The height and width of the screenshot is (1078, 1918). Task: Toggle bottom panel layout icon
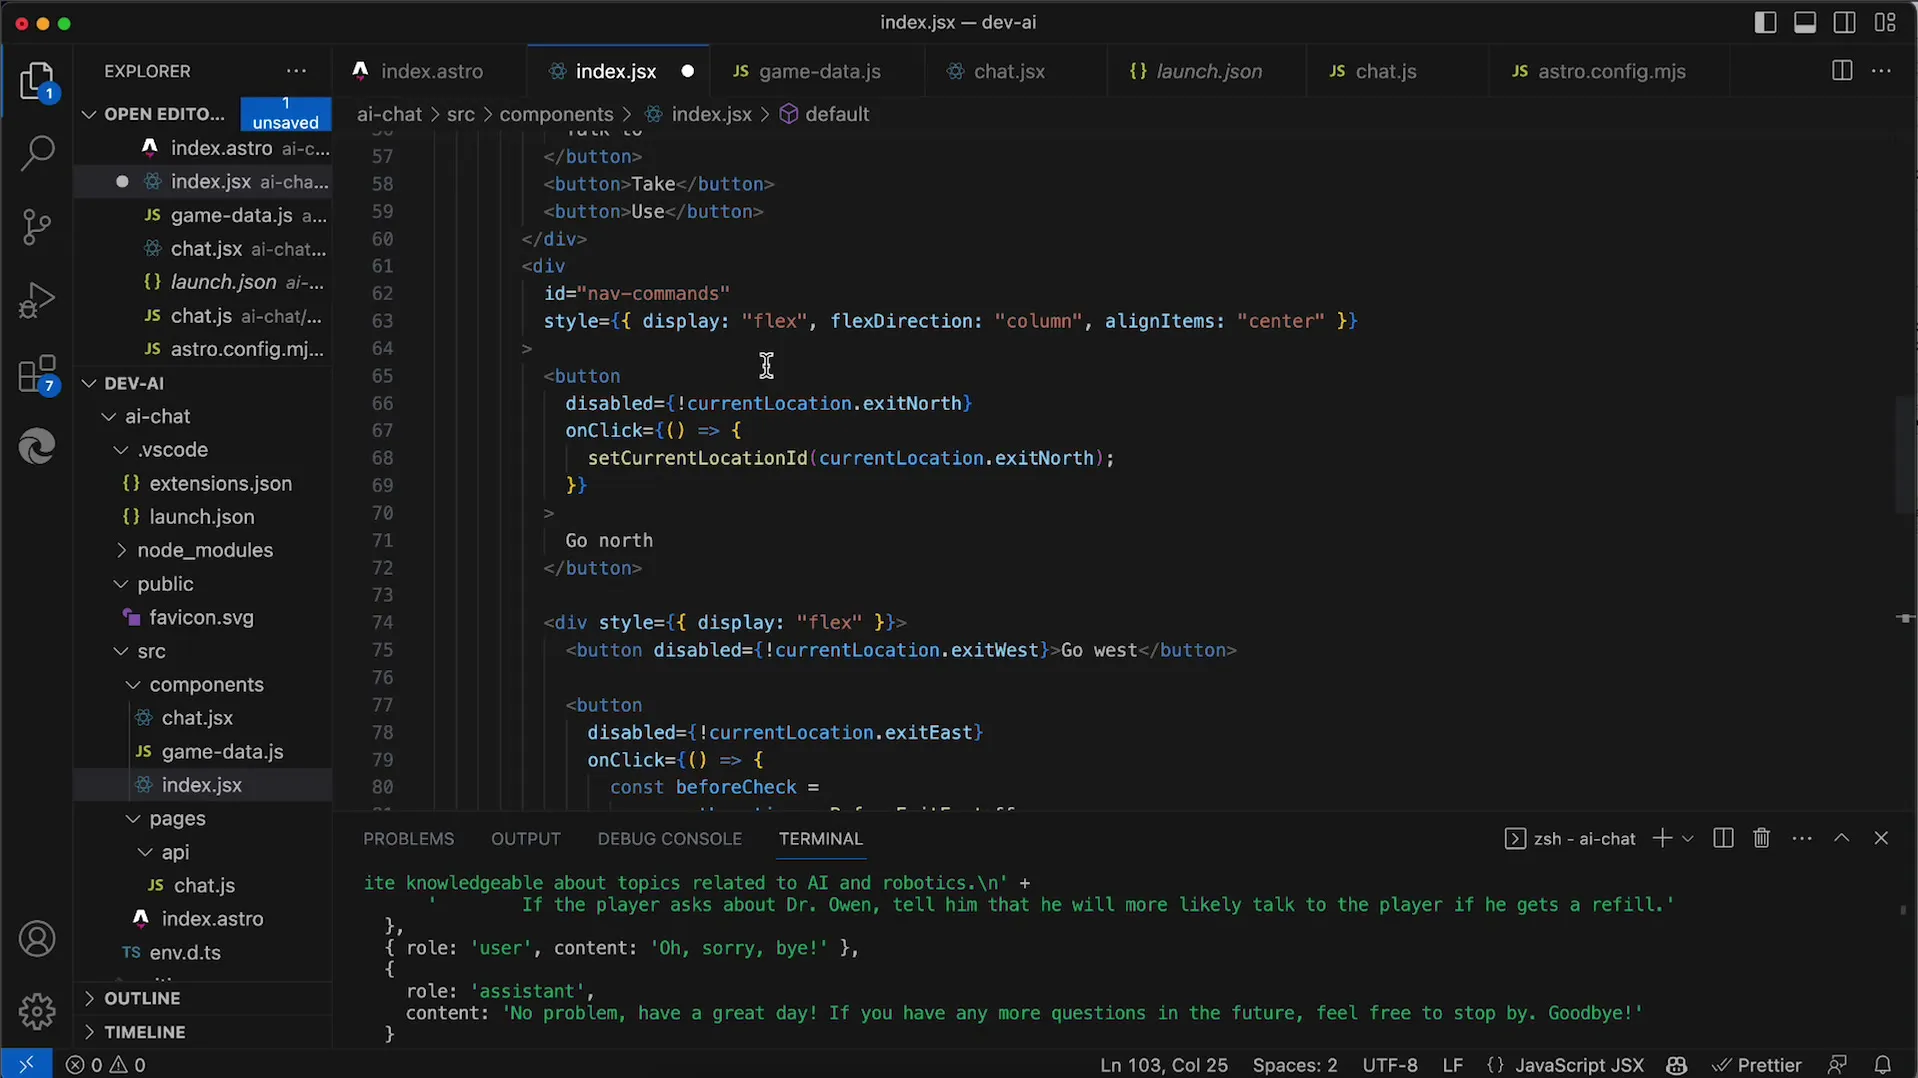click(1805, 22)
